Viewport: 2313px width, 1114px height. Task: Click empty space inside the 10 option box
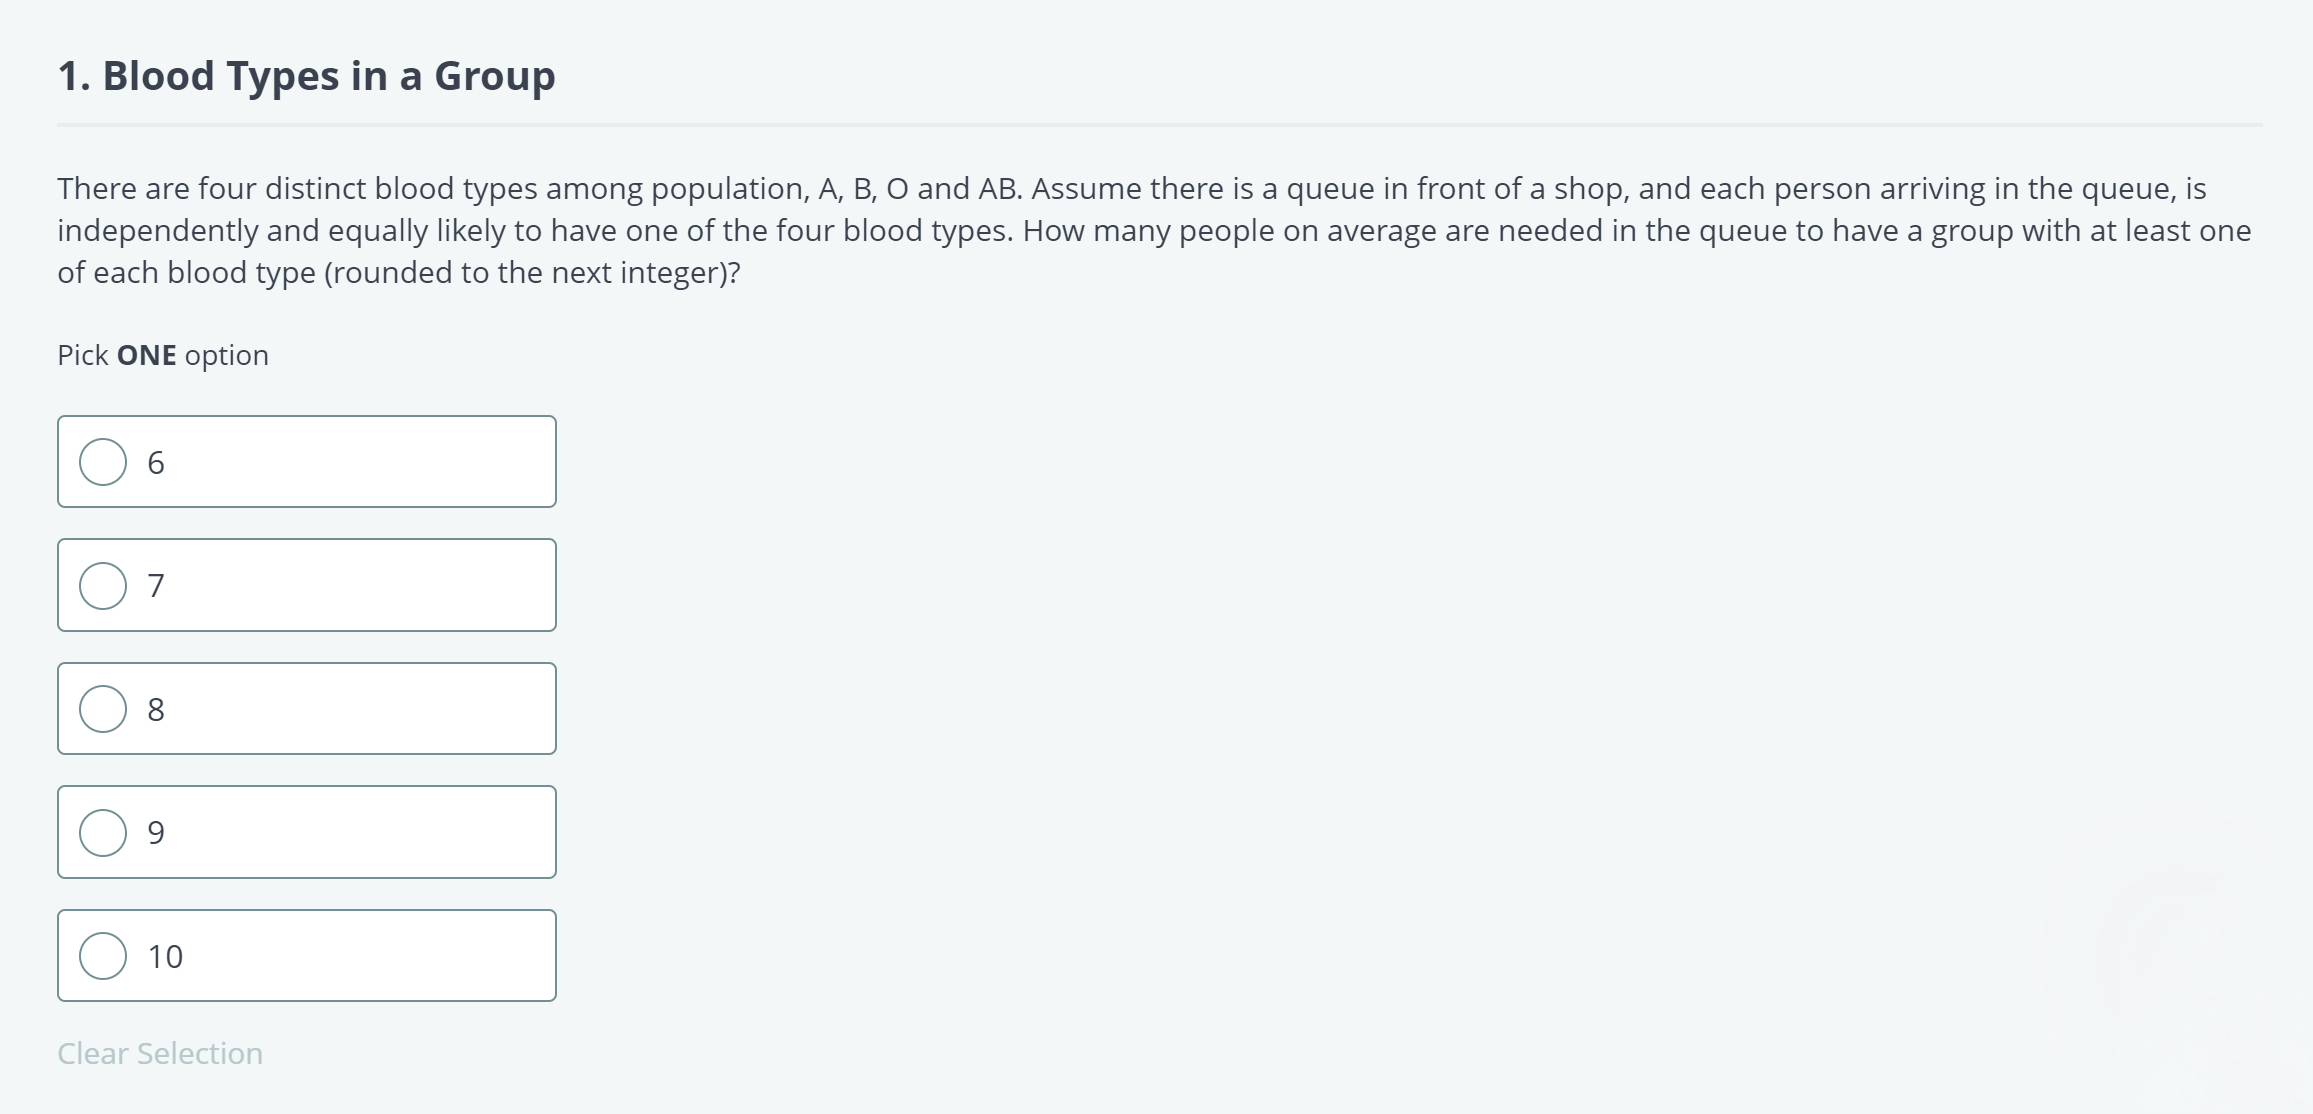pyautogui.click(x=380, y=956)
